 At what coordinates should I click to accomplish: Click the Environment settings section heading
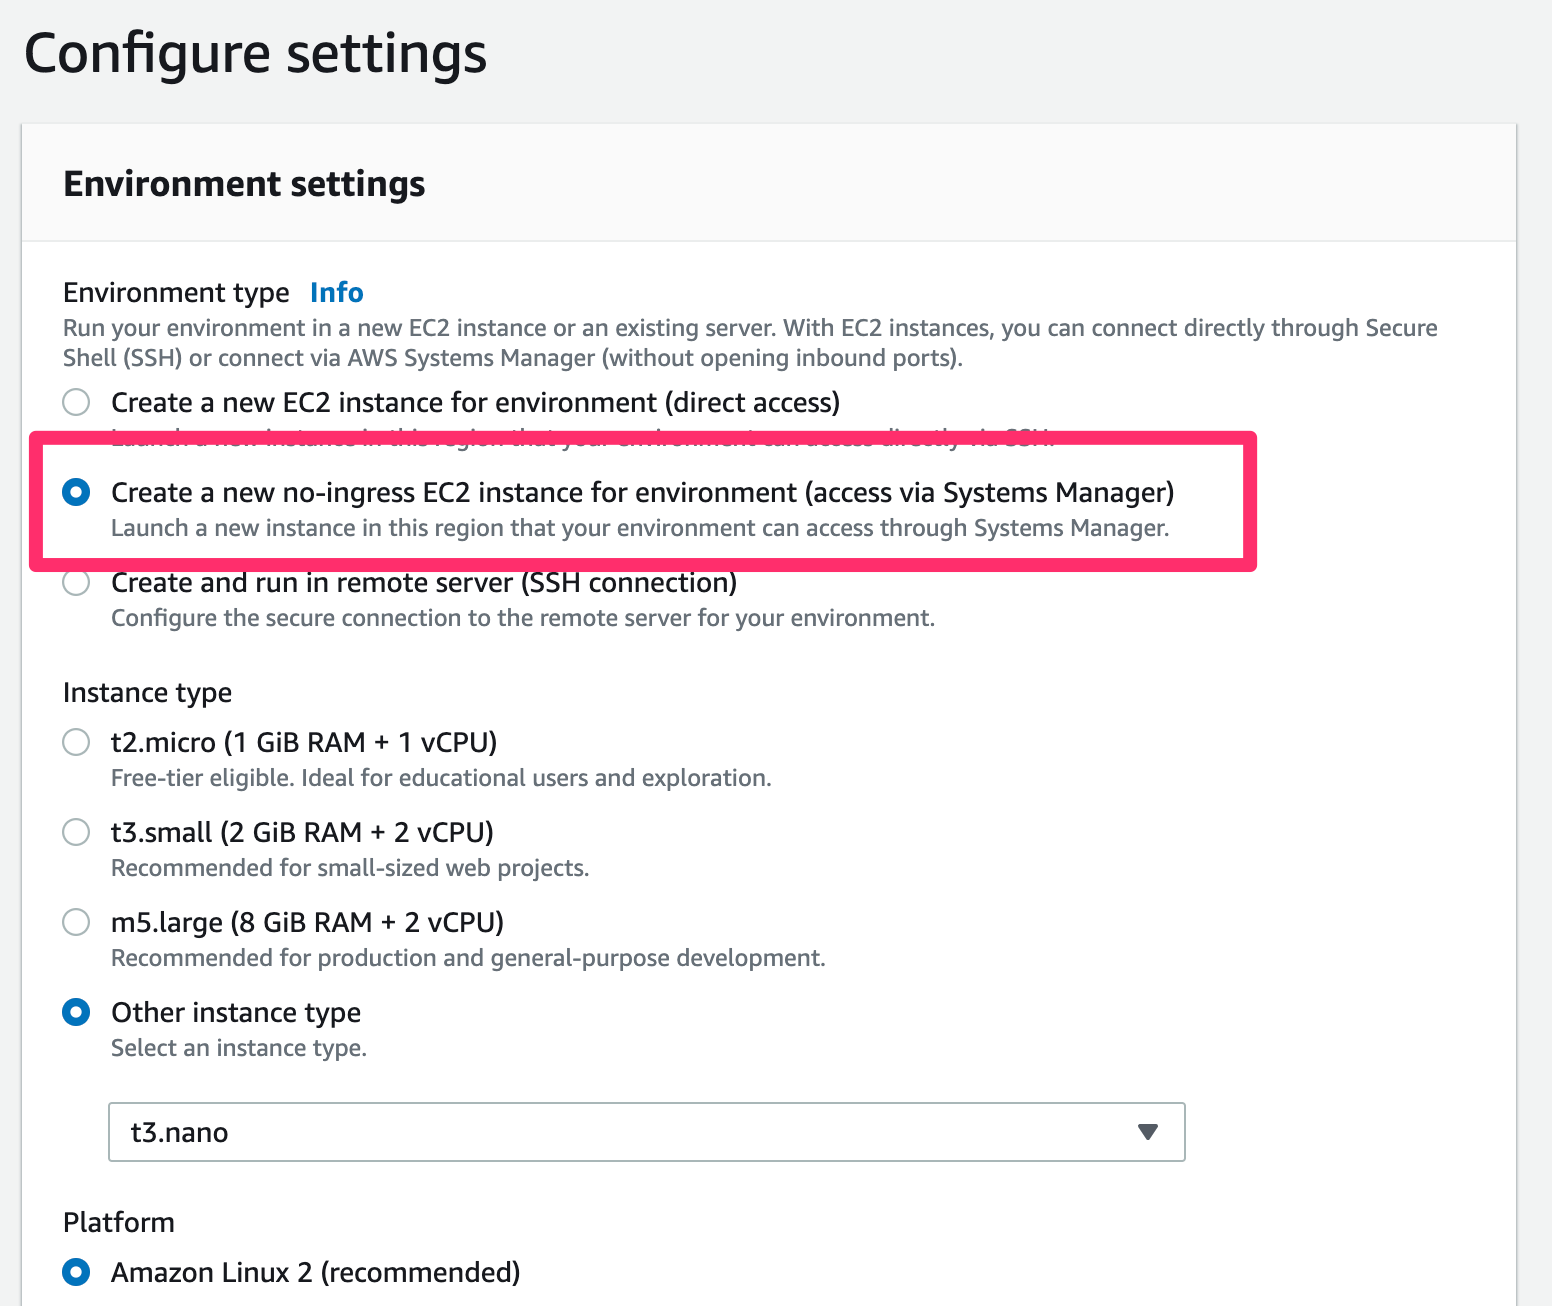[244, 184]
